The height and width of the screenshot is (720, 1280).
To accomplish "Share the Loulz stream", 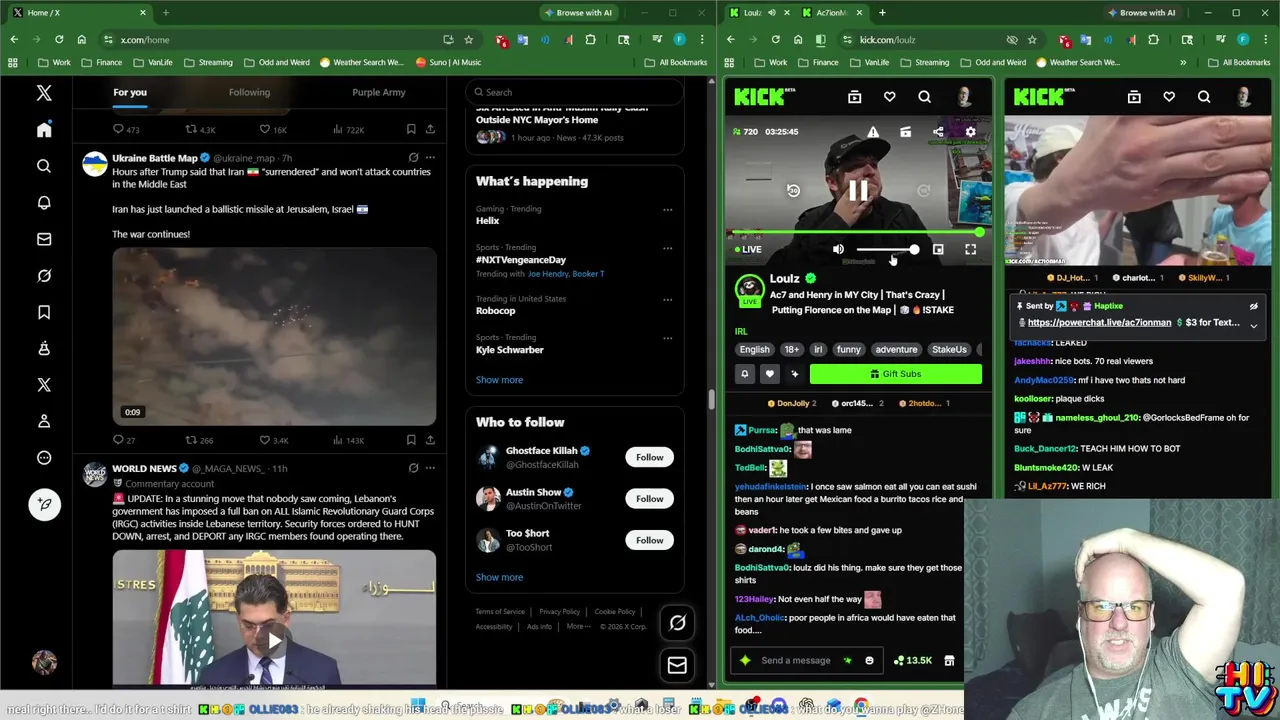I will (938, 132).
